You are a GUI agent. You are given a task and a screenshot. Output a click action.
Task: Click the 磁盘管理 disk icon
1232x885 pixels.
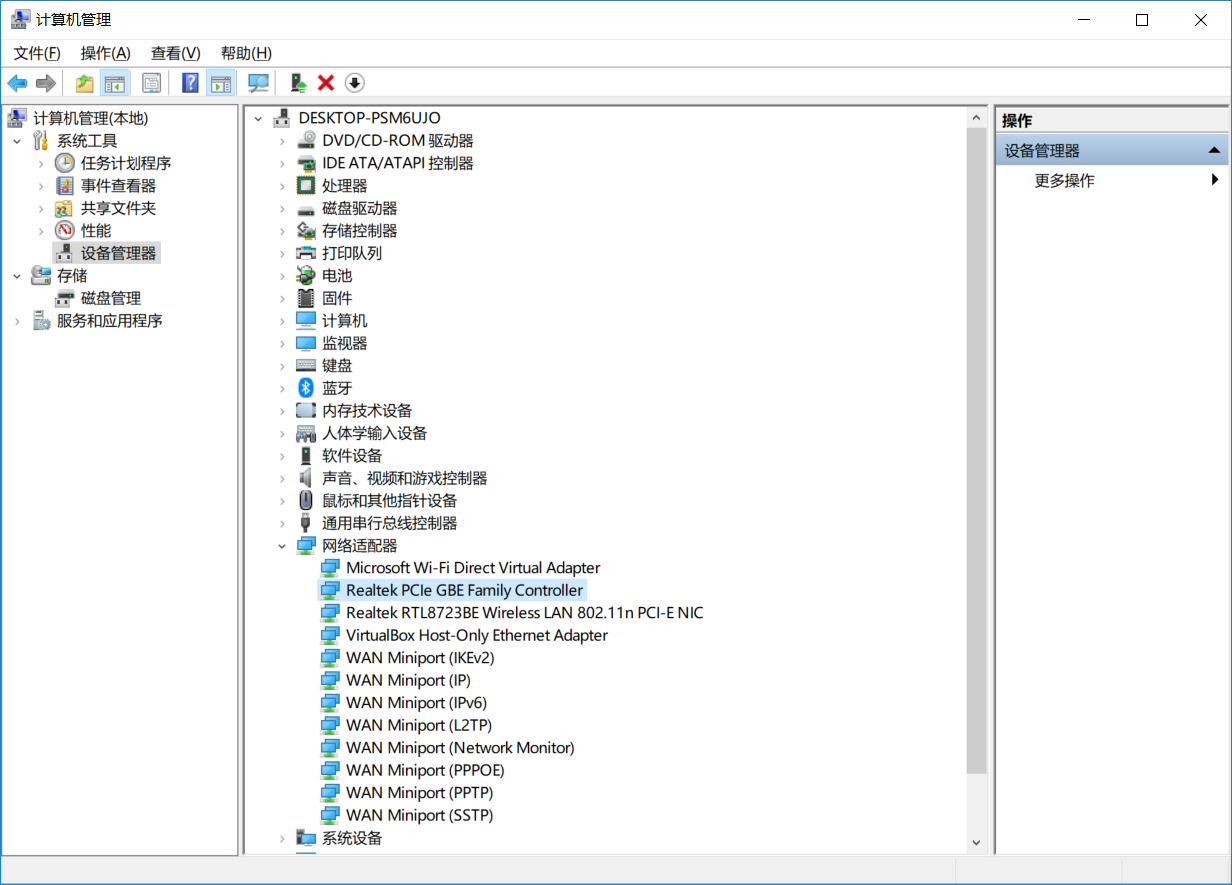[x=64, y=298]
